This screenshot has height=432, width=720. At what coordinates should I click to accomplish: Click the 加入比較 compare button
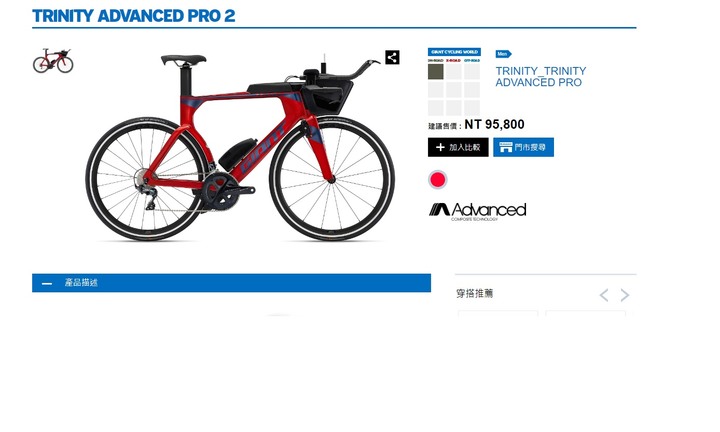[x=458, y=147]
